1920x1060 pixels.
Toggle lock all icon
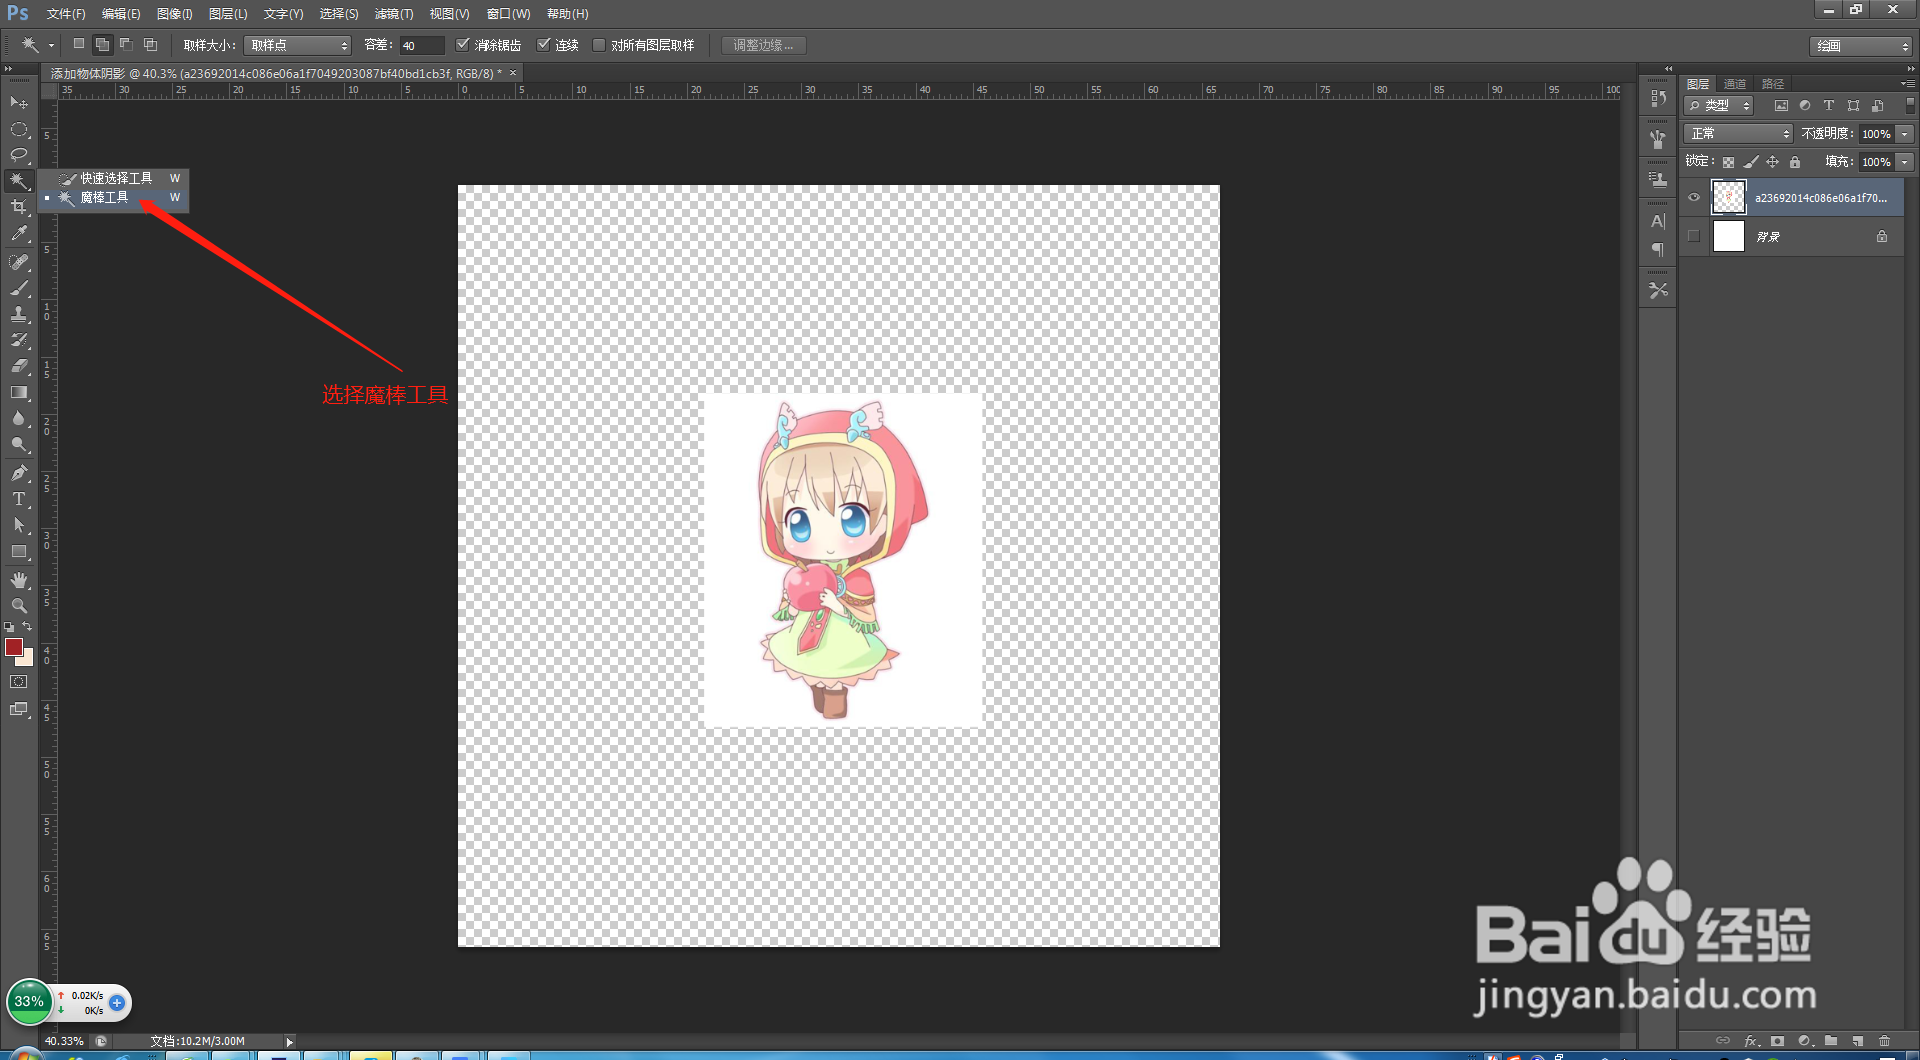tap(1795, 162)
